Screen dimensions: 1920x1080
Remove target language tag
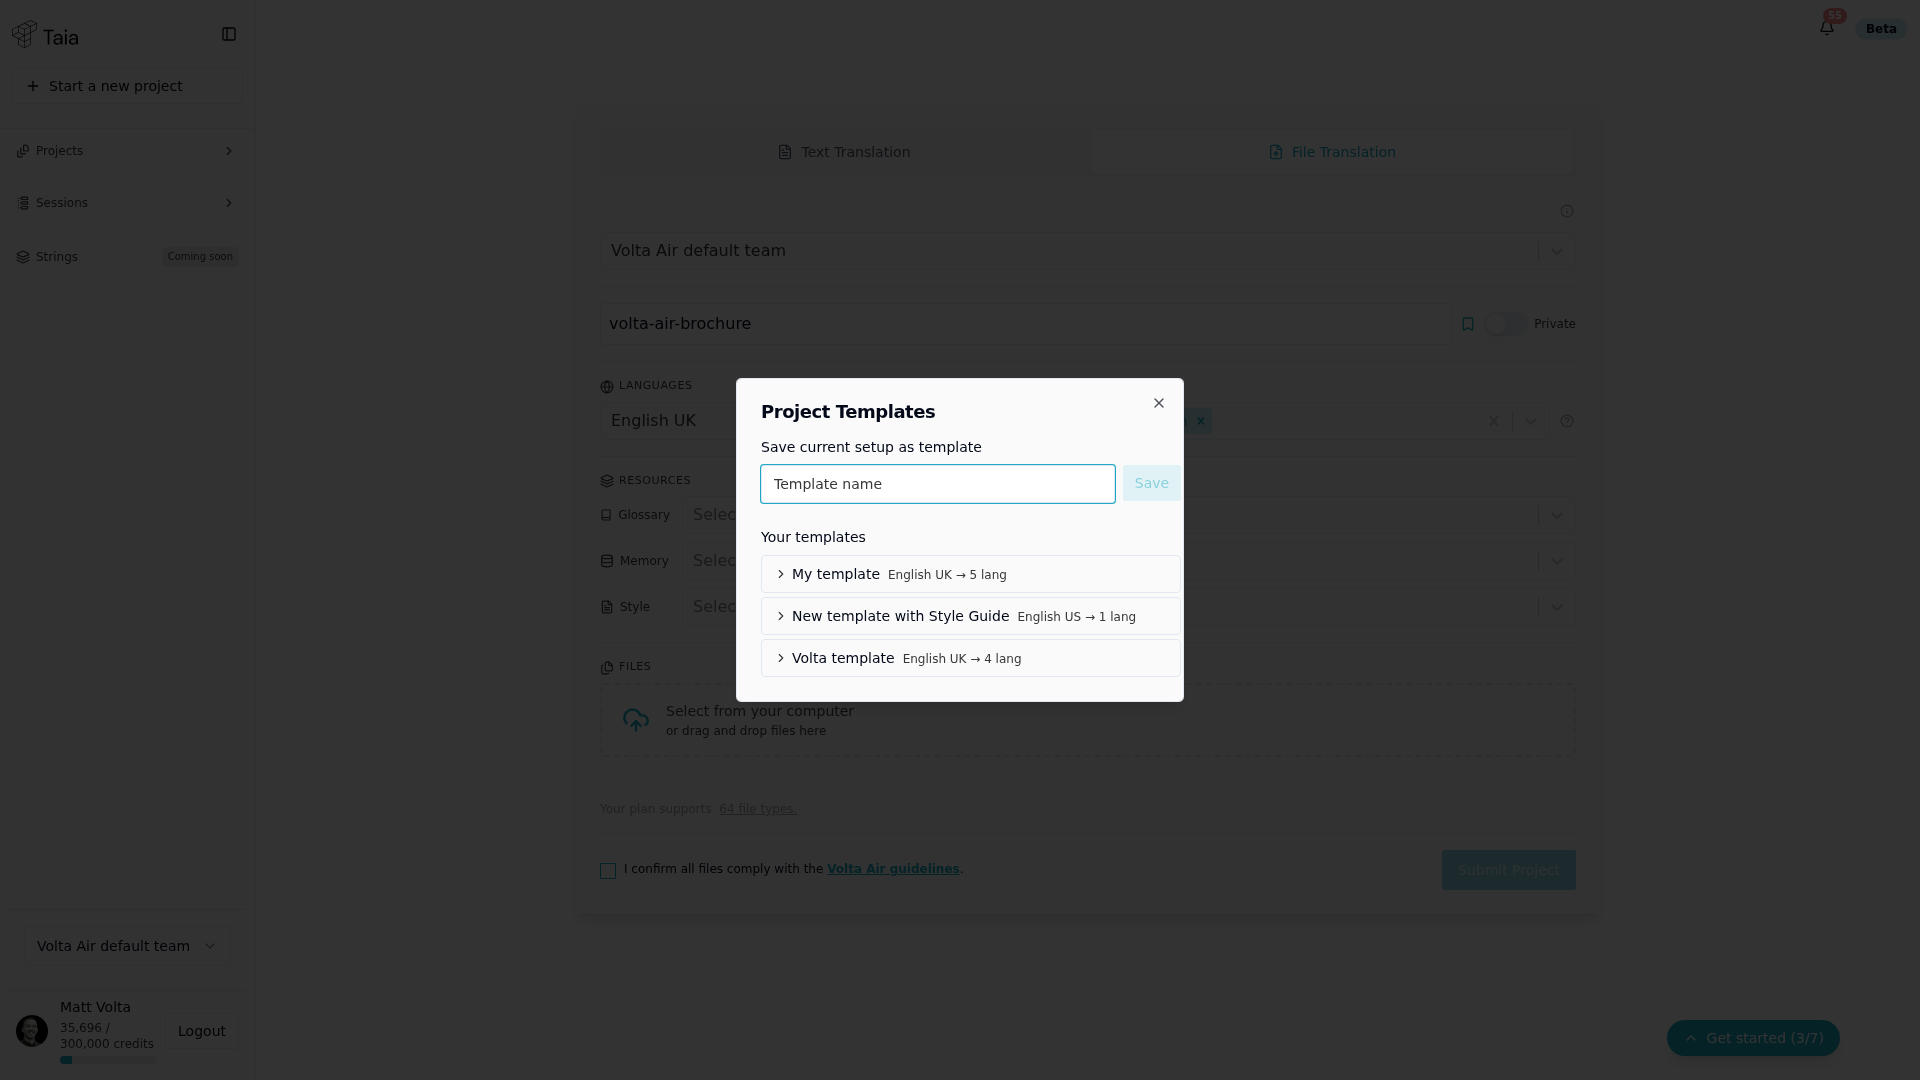1201,421
